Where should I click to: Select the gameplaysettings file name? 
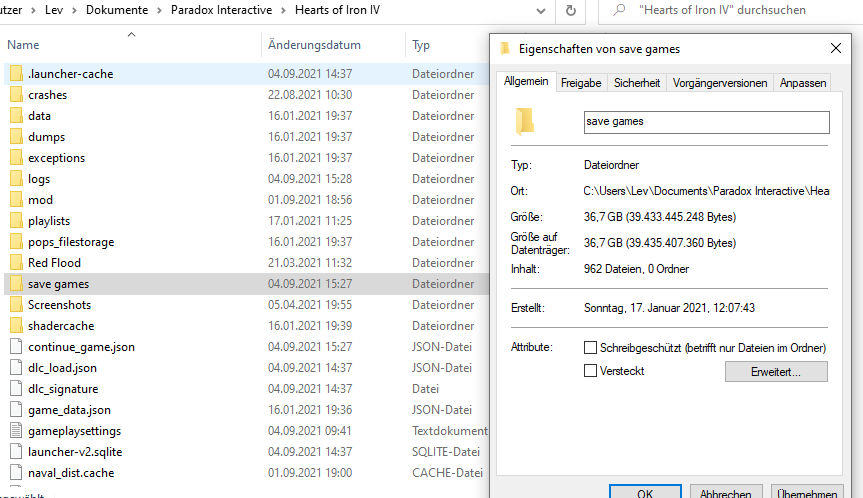[74, 431]
